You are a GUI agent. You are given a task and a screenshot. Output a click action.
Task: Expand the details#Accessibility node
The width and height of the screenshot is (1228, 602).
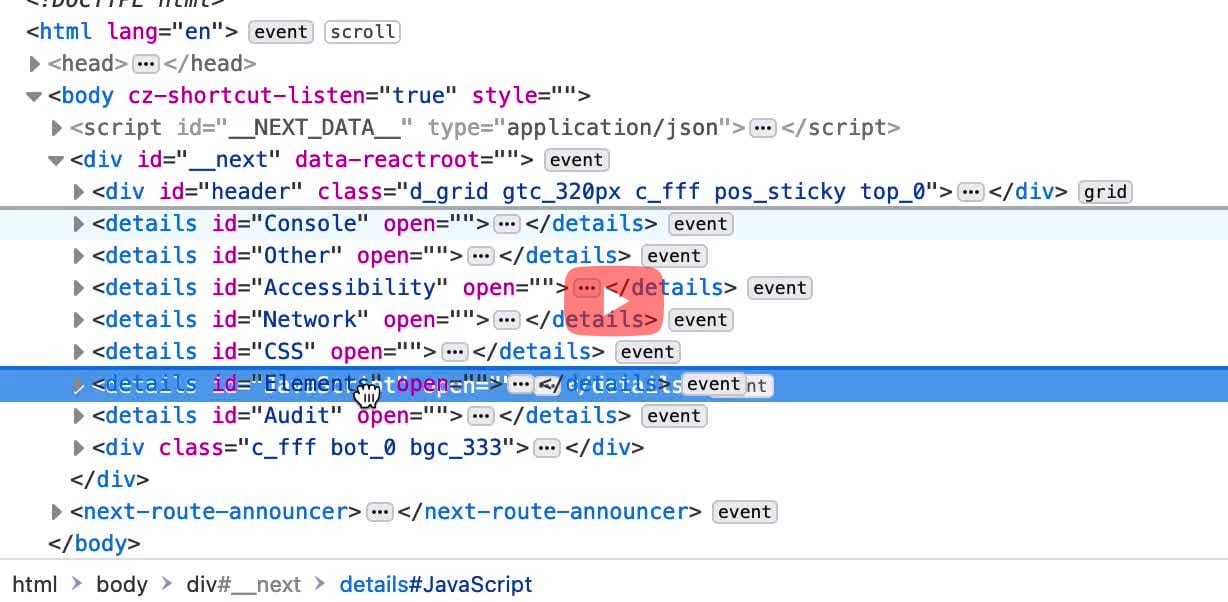point(79,288)
